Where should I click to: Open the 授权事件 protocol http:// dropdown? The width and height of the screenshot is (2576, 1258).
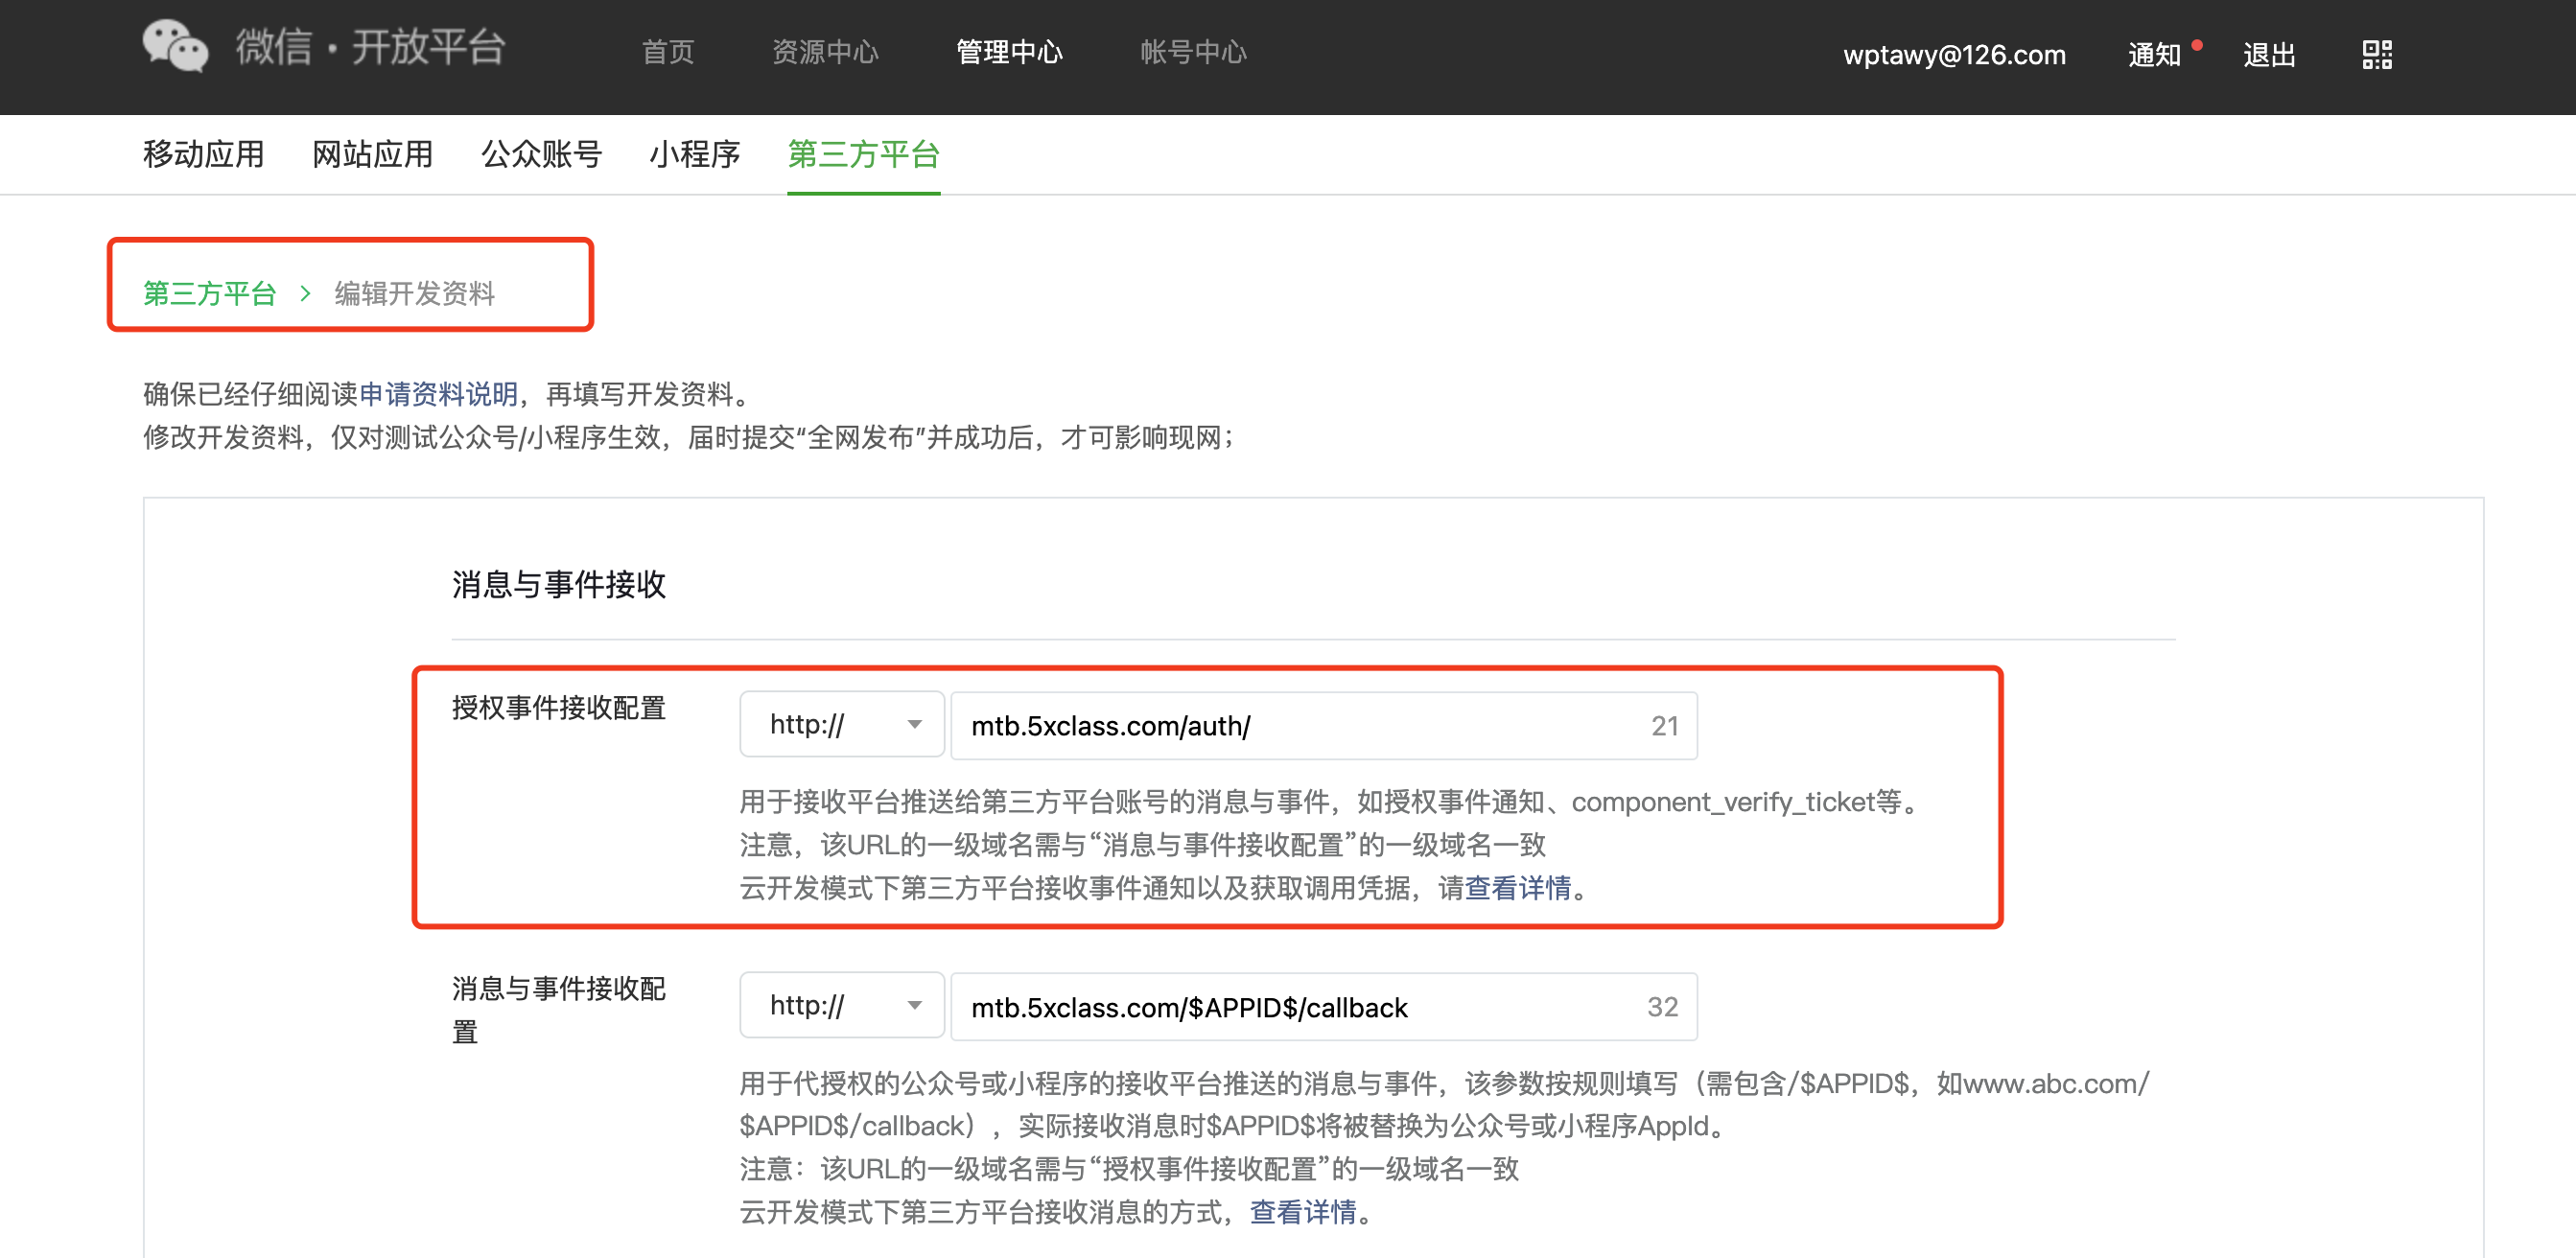(x=842, y=725)
